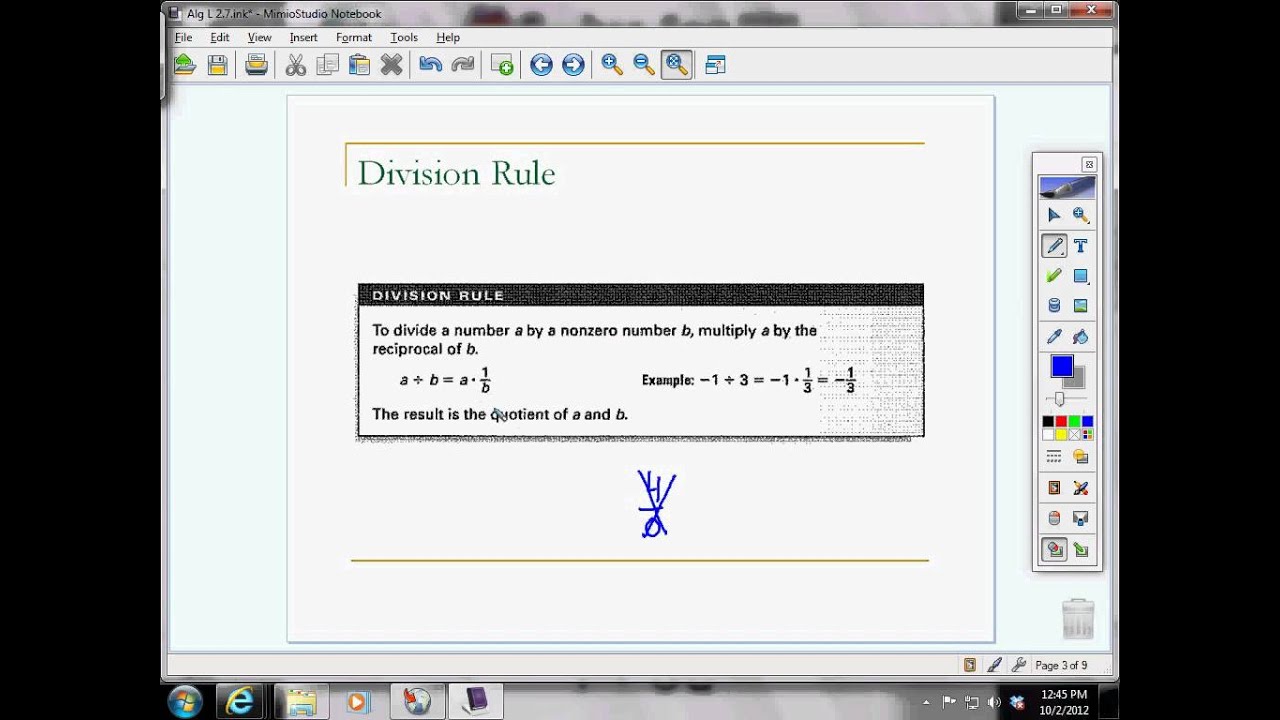Viewport: 1280px width, 720px height.
Task: Launch Internet Explorer from the taskbar
Action: [240, 702]
